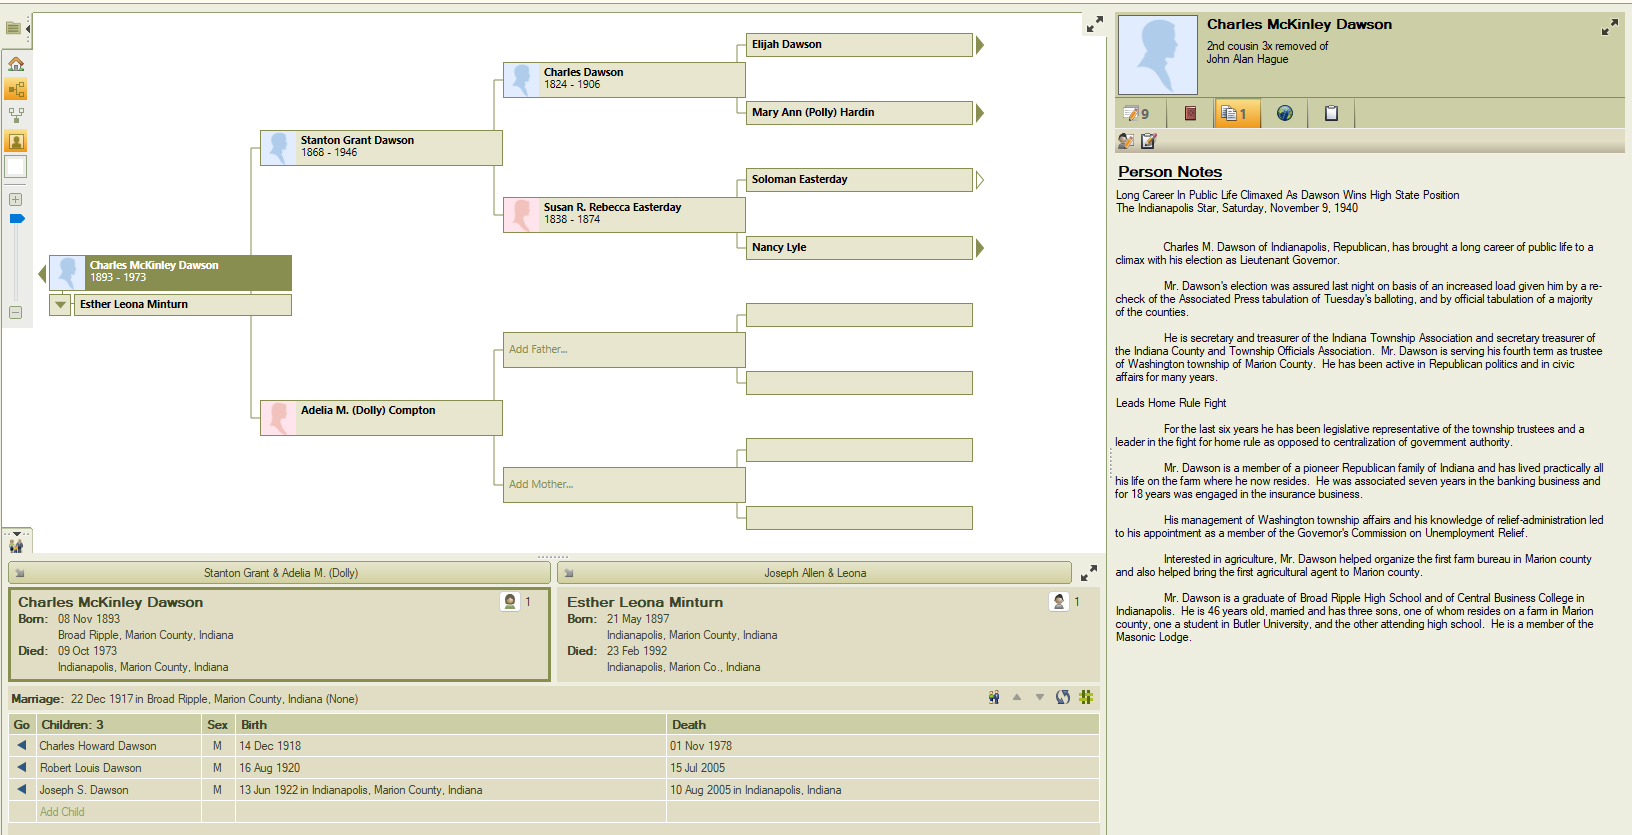Image resolution: width=1632 pixels, height=835 pixels.
Task: Expand the spouse dropdown beside Esther Leona Minturn
Action: (60, 305)
